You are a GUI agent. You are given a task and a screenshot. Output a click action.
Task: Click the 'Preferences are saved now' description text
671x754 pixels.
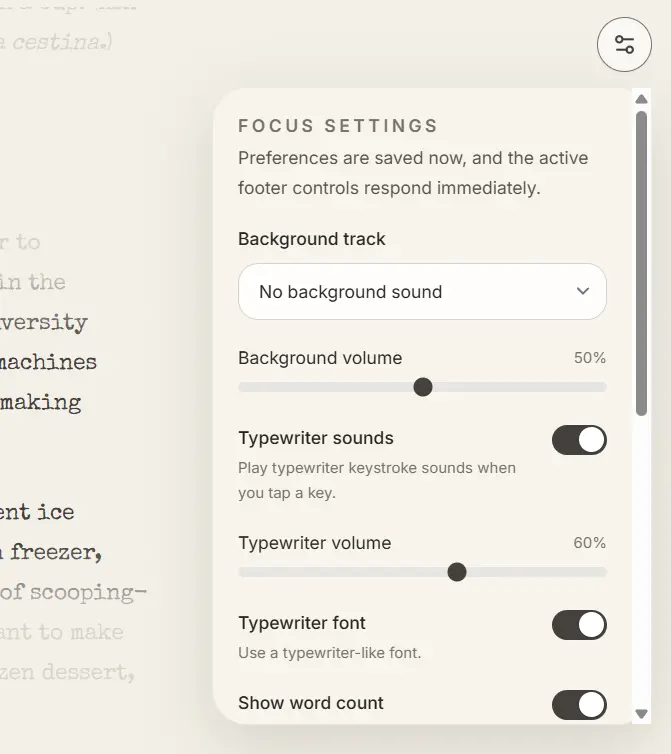[413, 173]
